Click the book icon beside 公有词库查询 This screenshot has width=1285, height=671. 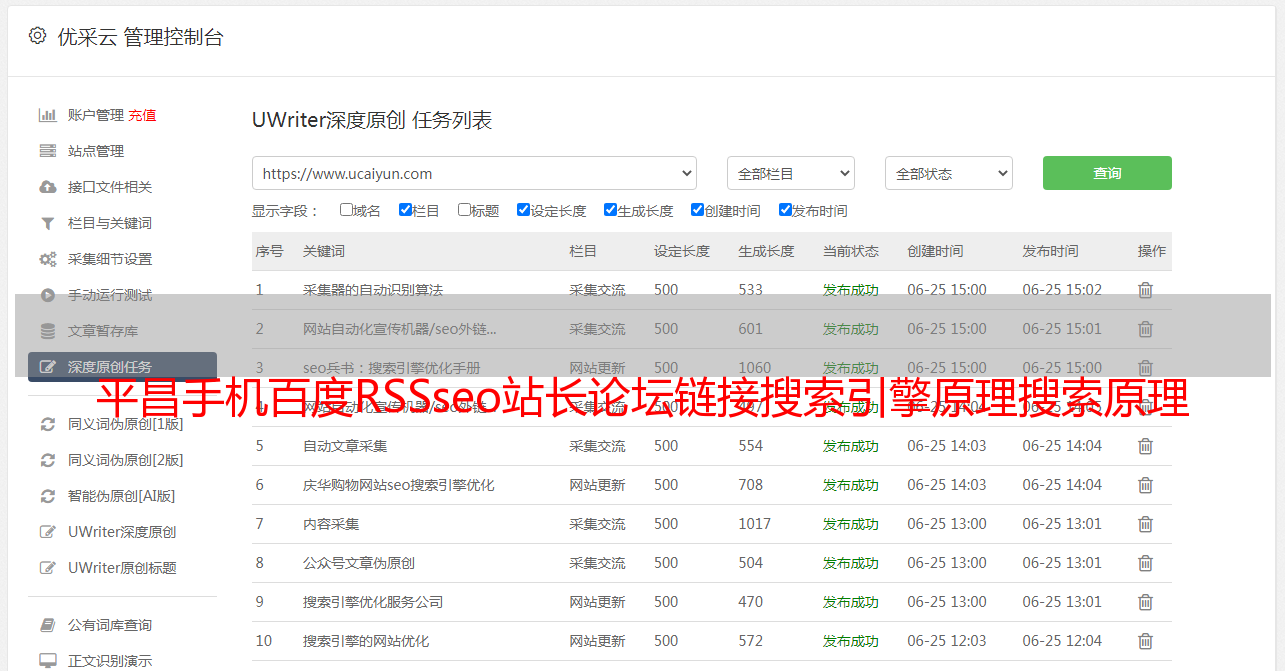click(47, 625)
